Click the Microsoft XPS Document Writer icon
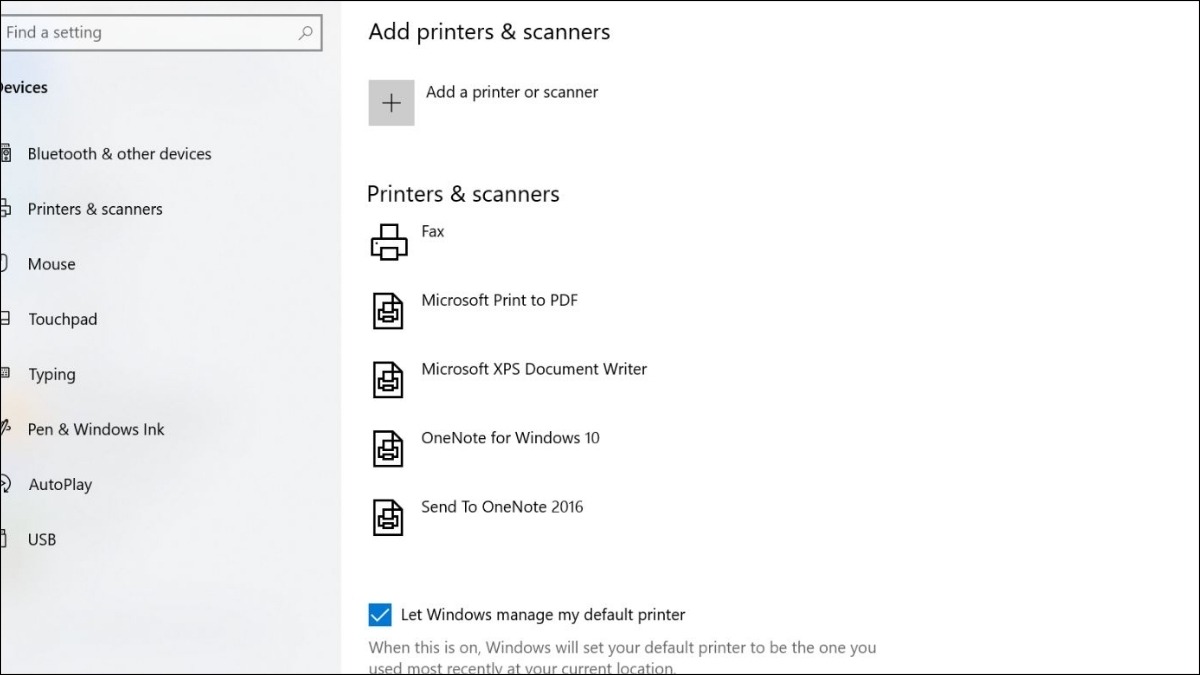Viewport: 1200px width, 675px height. tap(388, 380)
